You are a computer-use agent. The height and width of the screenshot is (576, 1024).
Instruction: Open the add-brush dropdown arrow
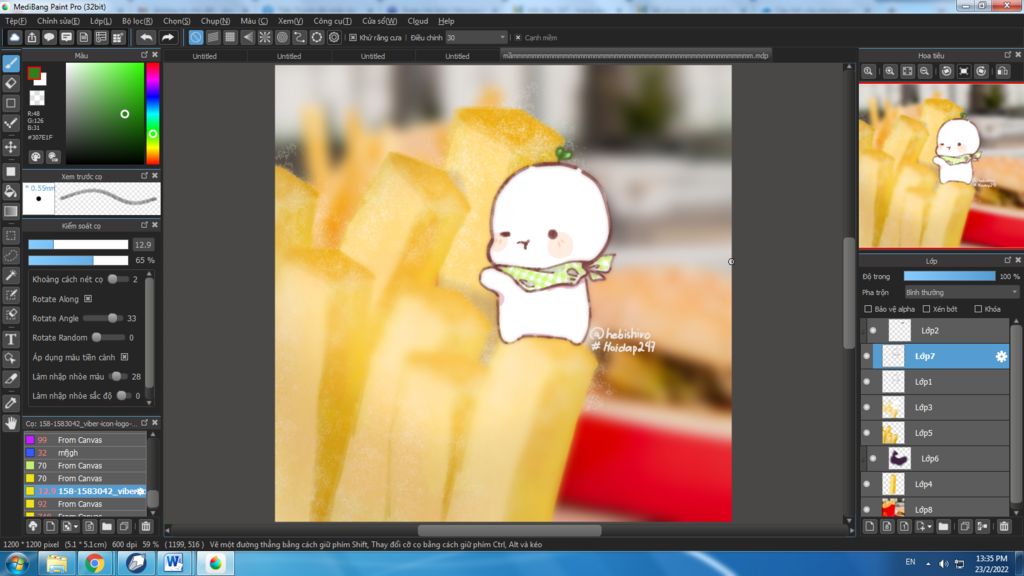pyautogui.click(x=76, y=526)
